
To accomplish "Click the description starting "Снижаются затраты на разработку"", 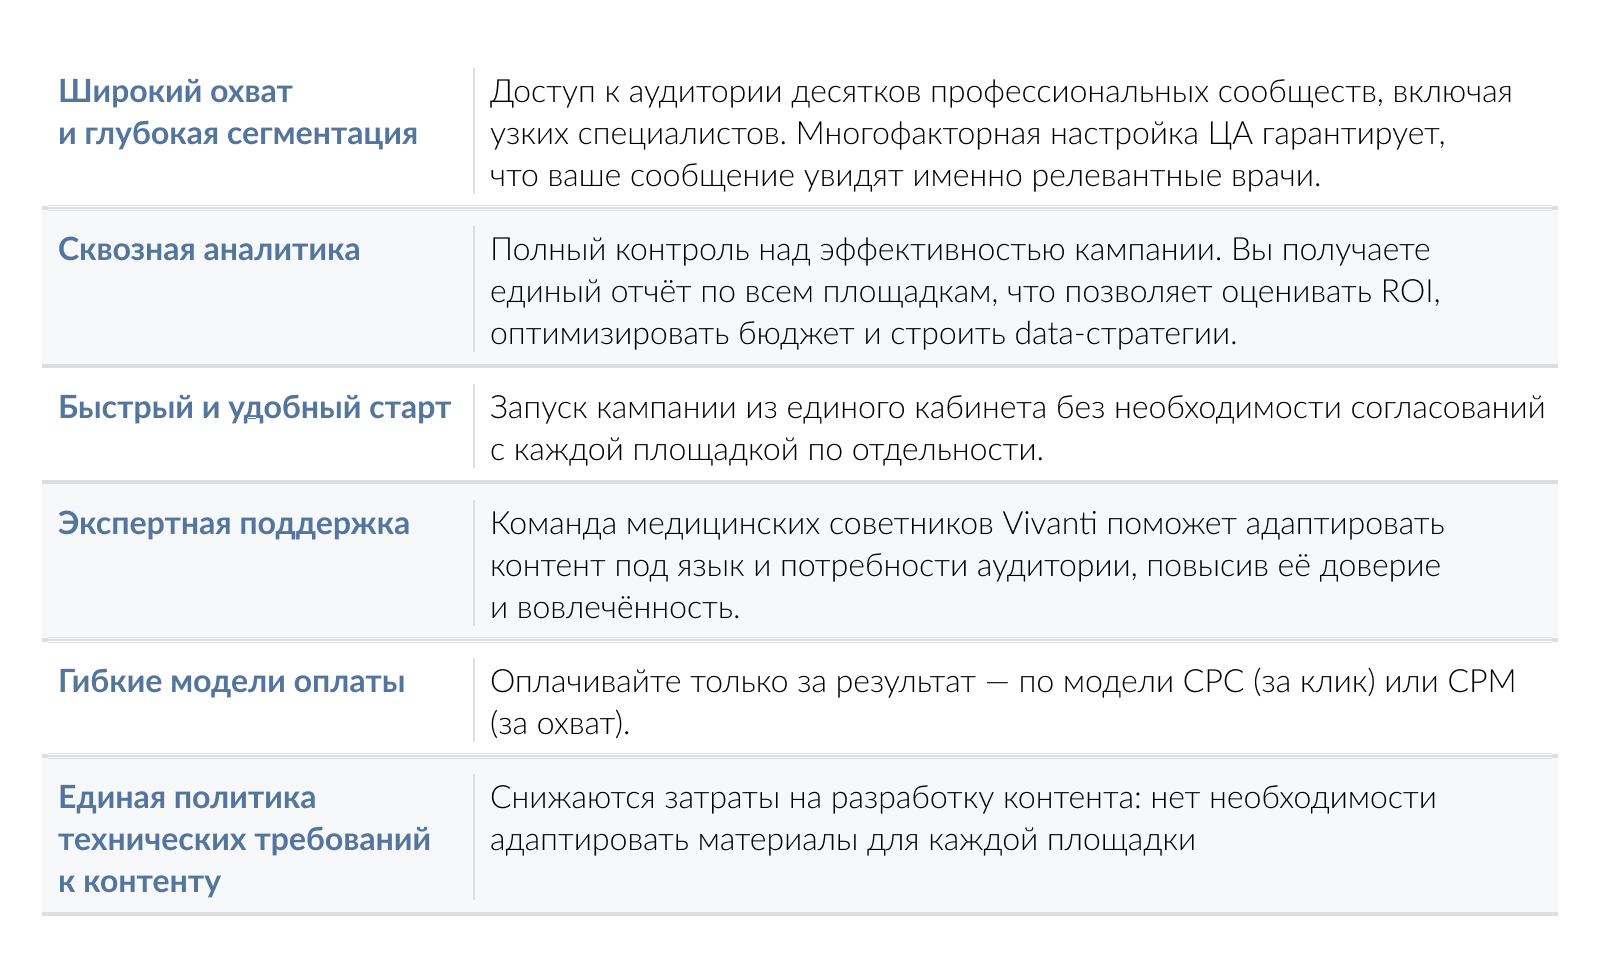I will (x=962, y=818).
